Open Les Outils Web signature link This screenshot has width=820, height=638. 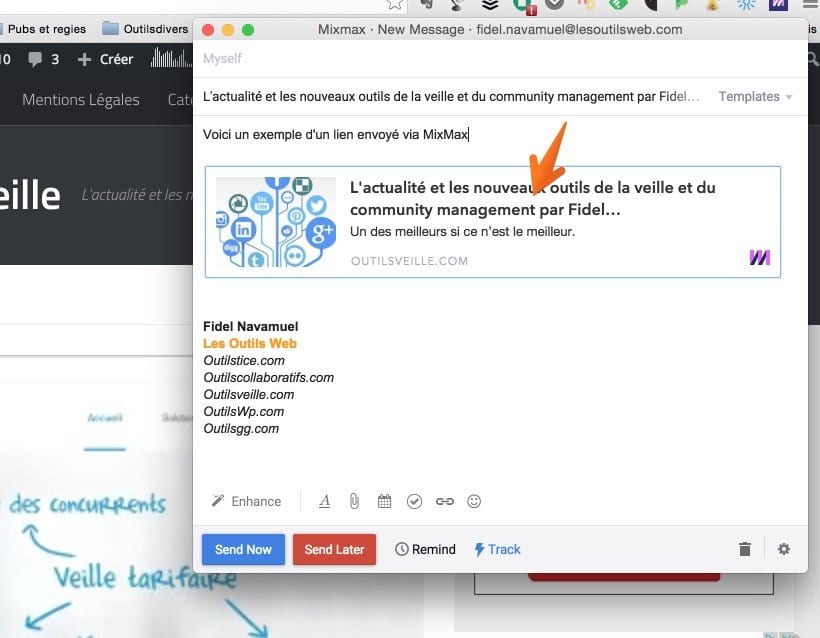(x=250, y=344)
